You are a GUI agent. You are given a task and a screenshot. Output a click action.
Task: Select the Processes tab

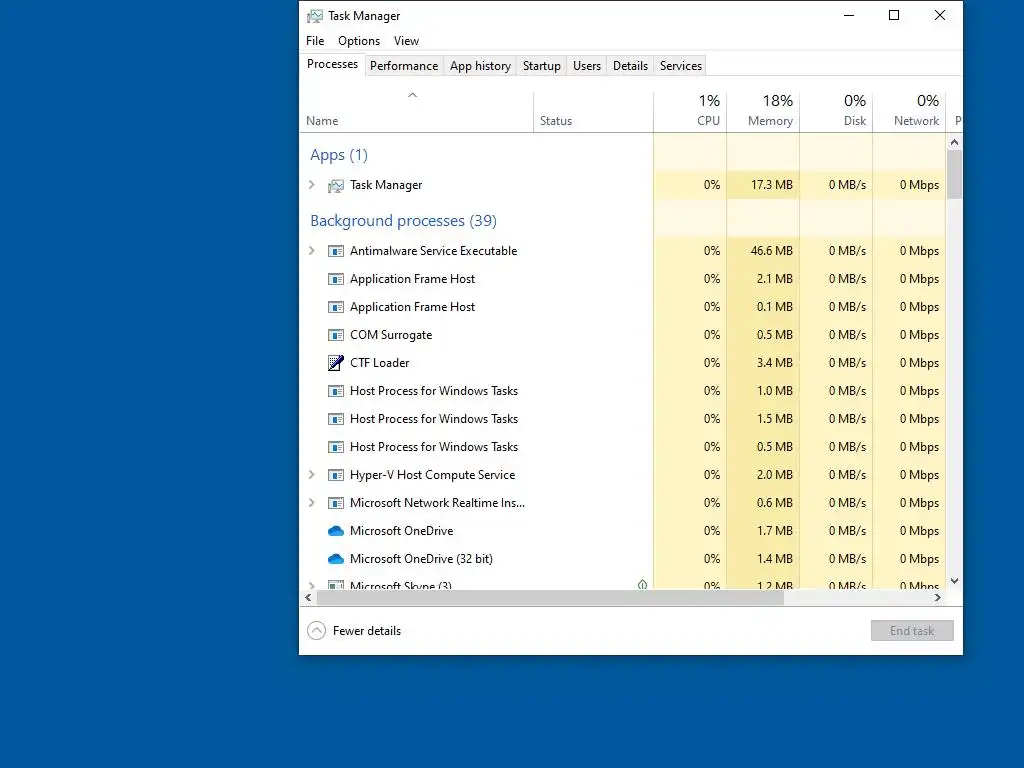click(x=332, y=64)
